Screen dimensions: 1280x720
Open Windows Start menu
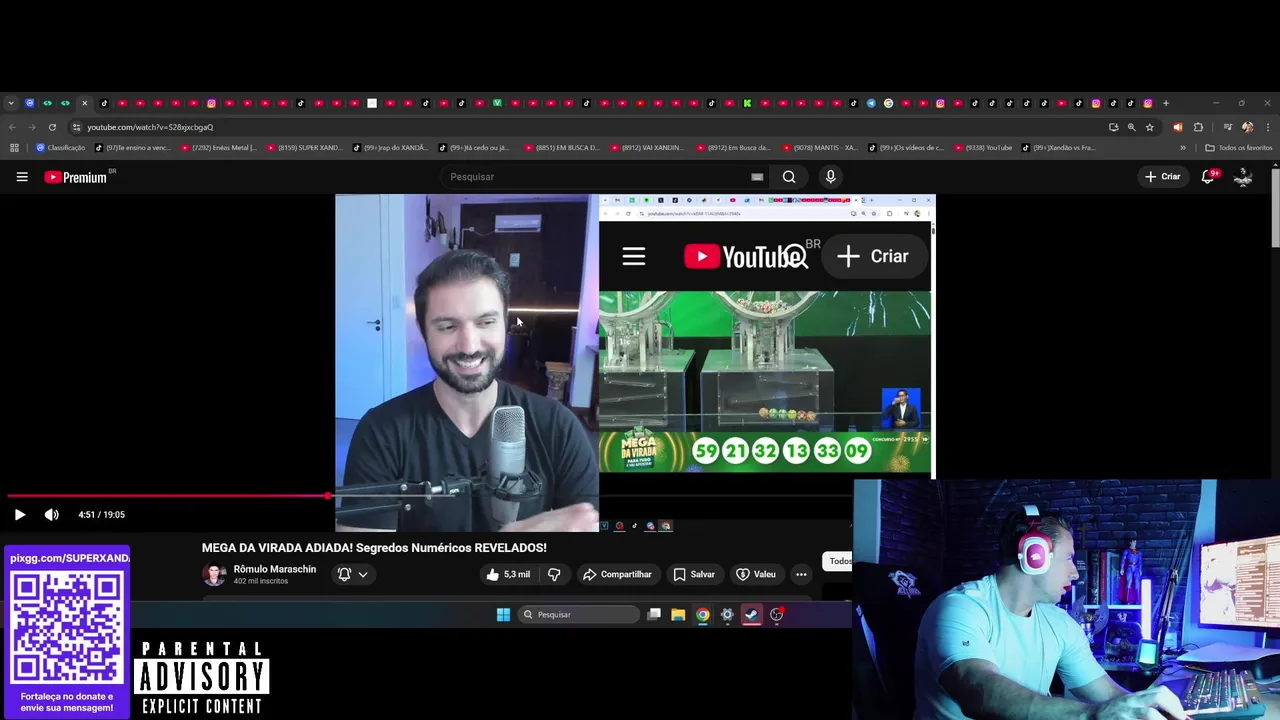click(x=503, y=615)
